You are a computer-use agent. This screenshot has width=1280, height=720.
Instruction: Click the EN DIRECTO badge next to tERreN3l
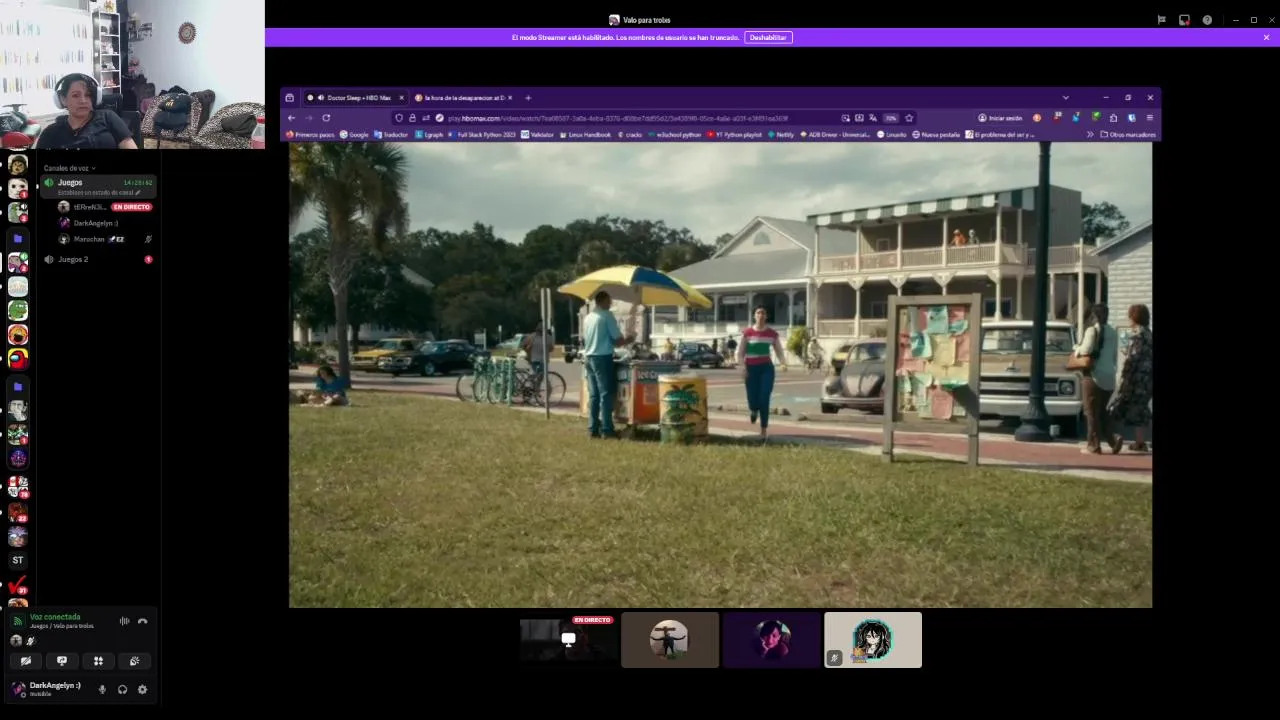[131, 207]
